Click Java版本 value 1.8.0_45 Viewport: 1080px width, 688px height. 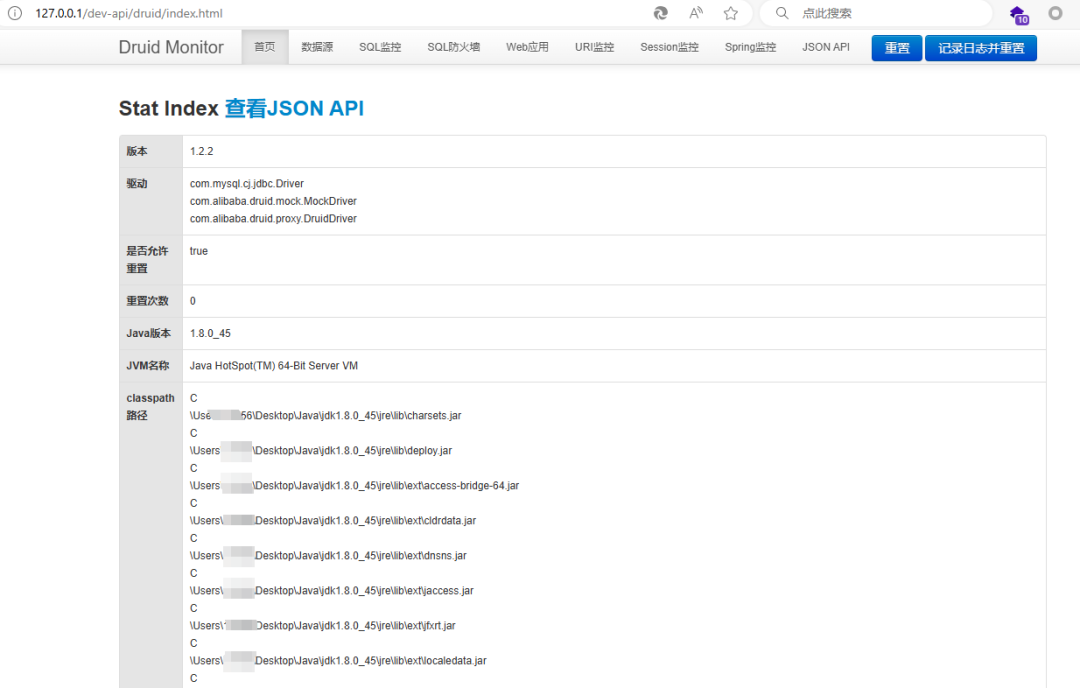click(210, 333)
